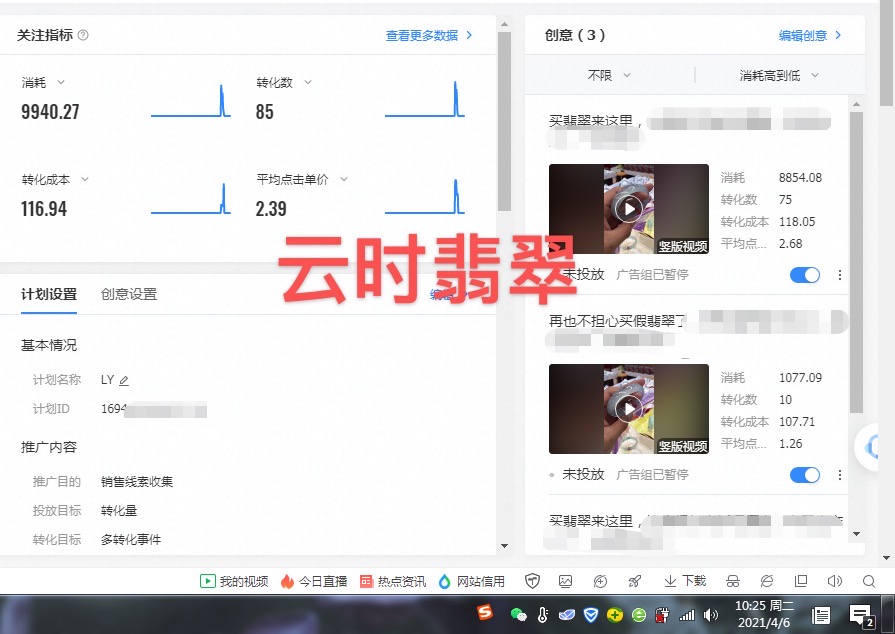895x634 pixels.
Task: Click the creative list scrollbar up arrow
Action: pyautogui.click(x=856, y=104)
